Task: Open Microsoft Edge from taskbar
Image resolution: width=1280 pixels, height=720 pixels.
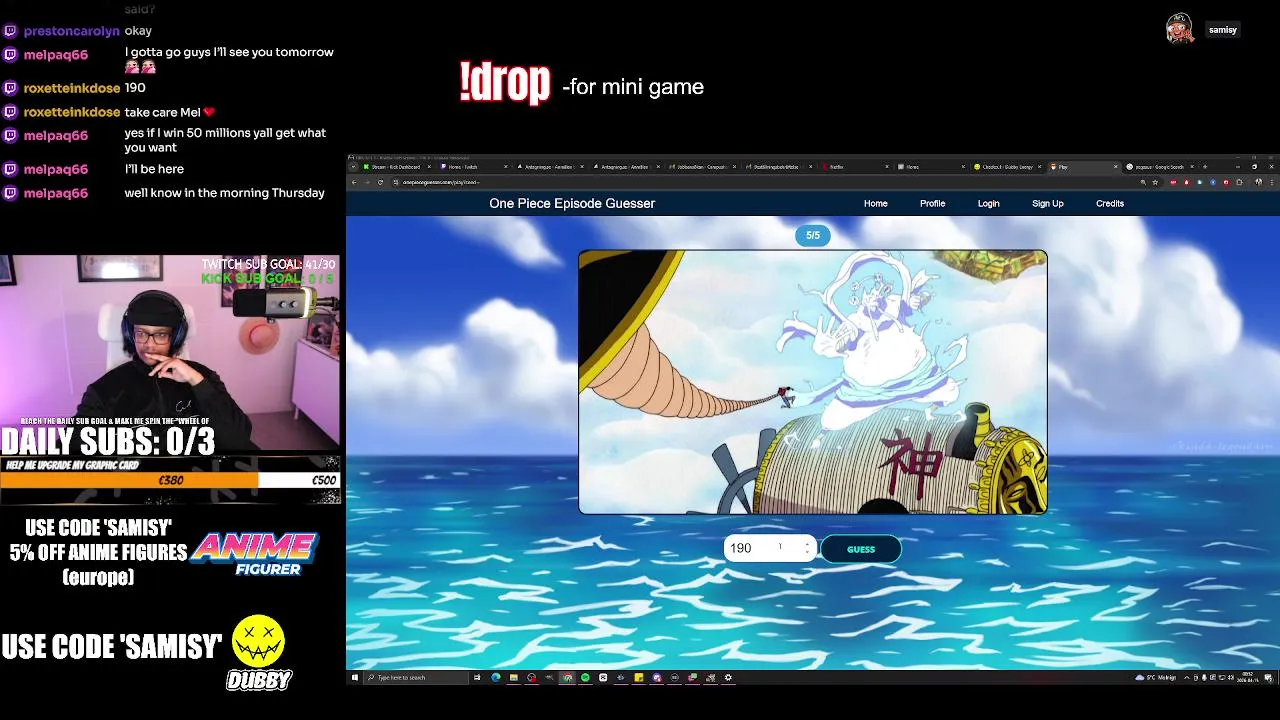Action: coord(496,678)
